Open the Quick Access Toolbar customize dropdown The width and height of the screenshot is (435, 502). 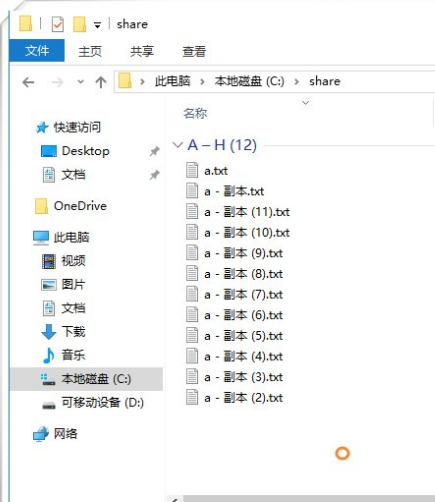pyautogui.click(x=97, y=25)
